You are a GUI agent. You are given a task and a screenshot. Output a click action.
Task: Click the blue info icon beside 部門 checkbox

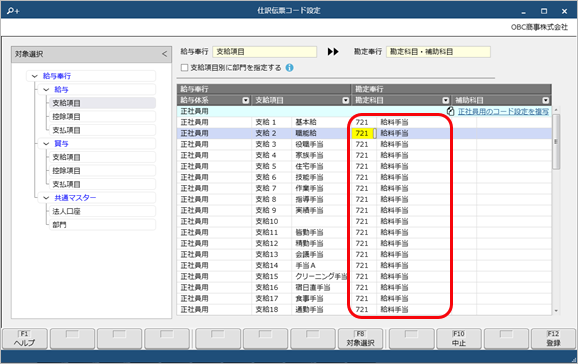(290, 68)
